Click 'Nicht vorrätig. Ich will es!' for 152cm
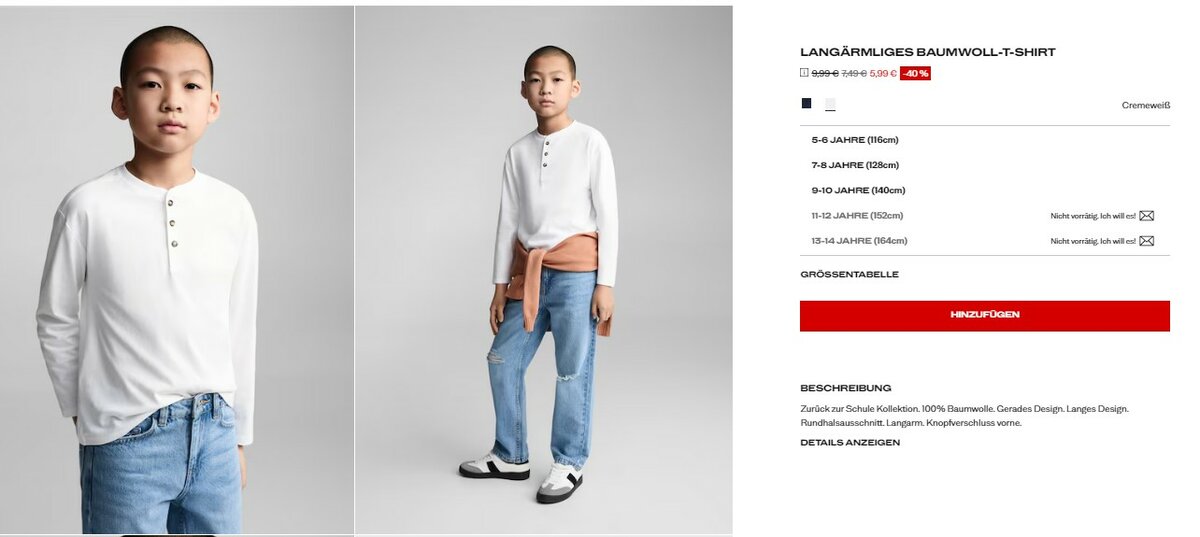 pyautogui.click(x=1093, y=216)
